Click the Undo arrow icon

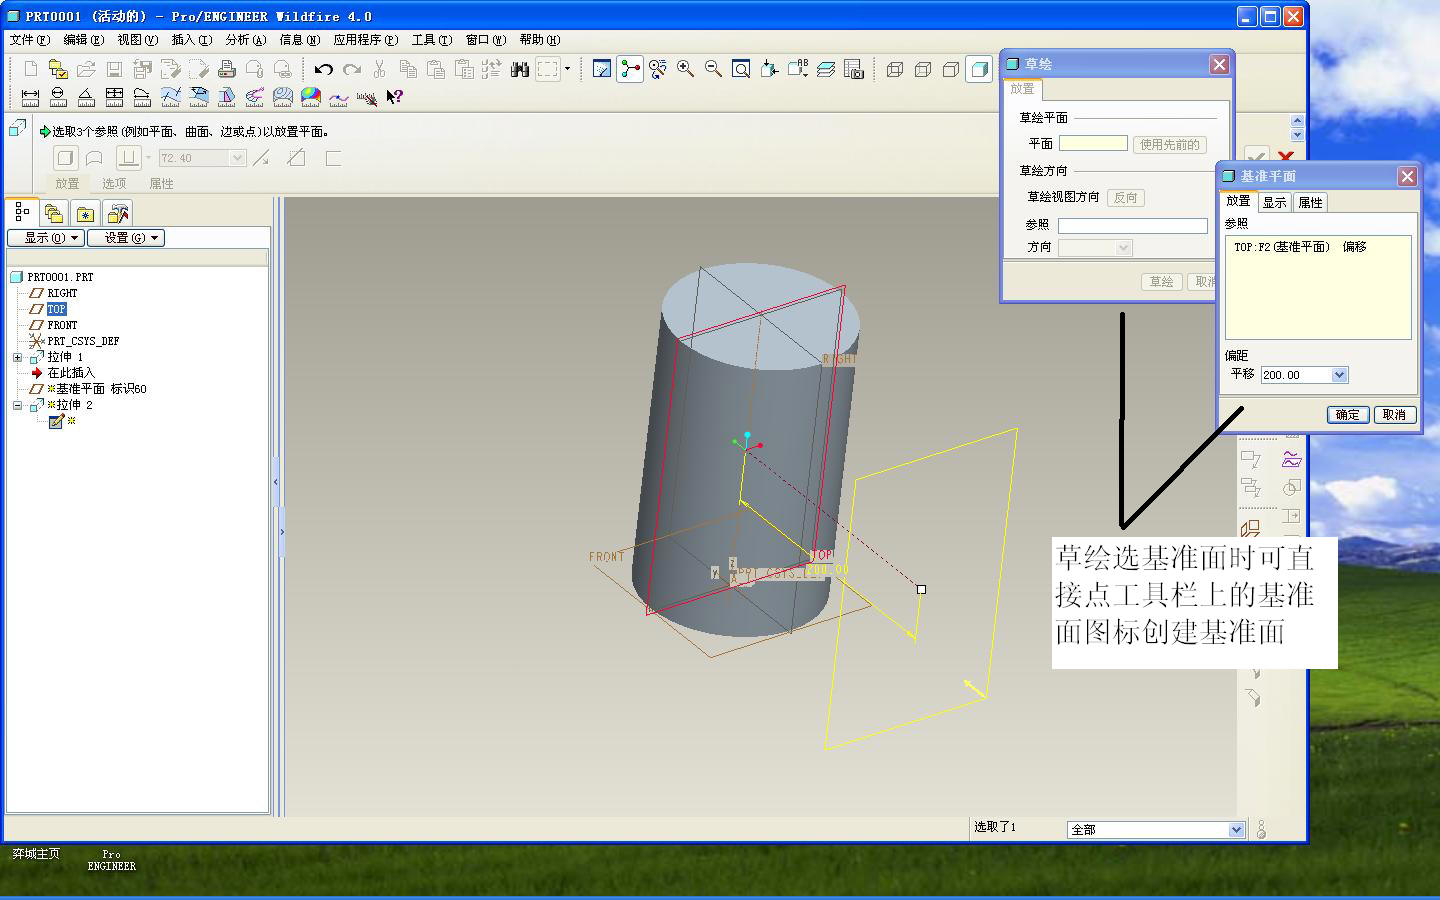tap(323, 69)
